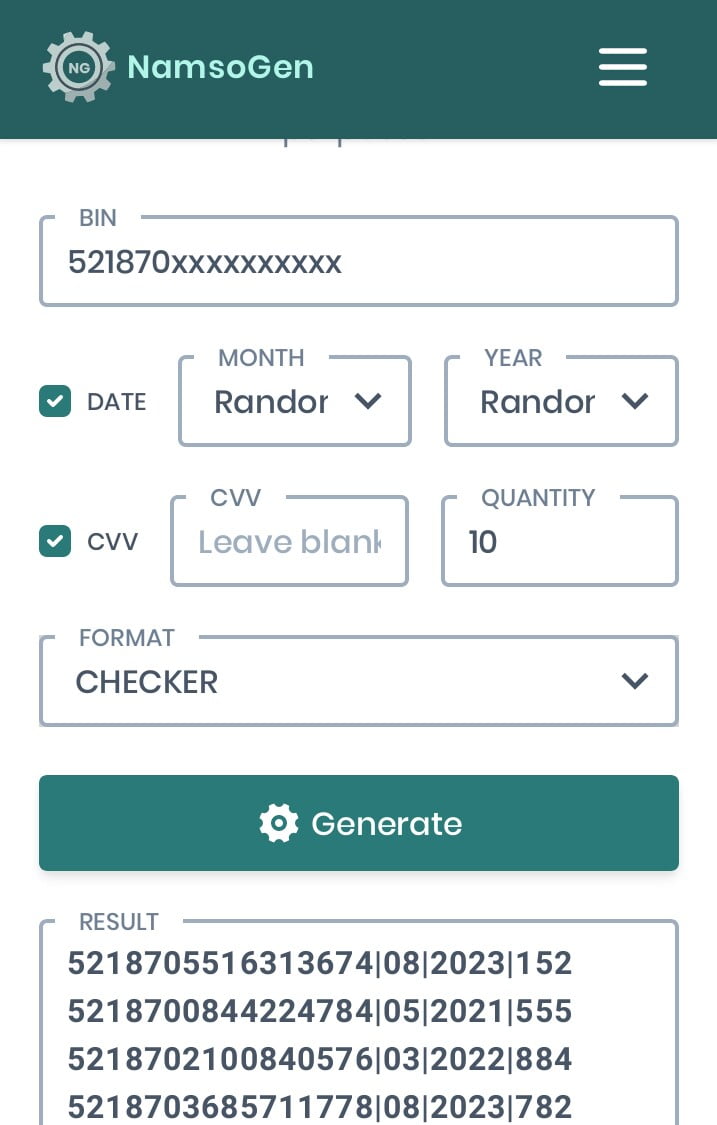
Task: Click the DATE label text
Action: click(117, 401)
